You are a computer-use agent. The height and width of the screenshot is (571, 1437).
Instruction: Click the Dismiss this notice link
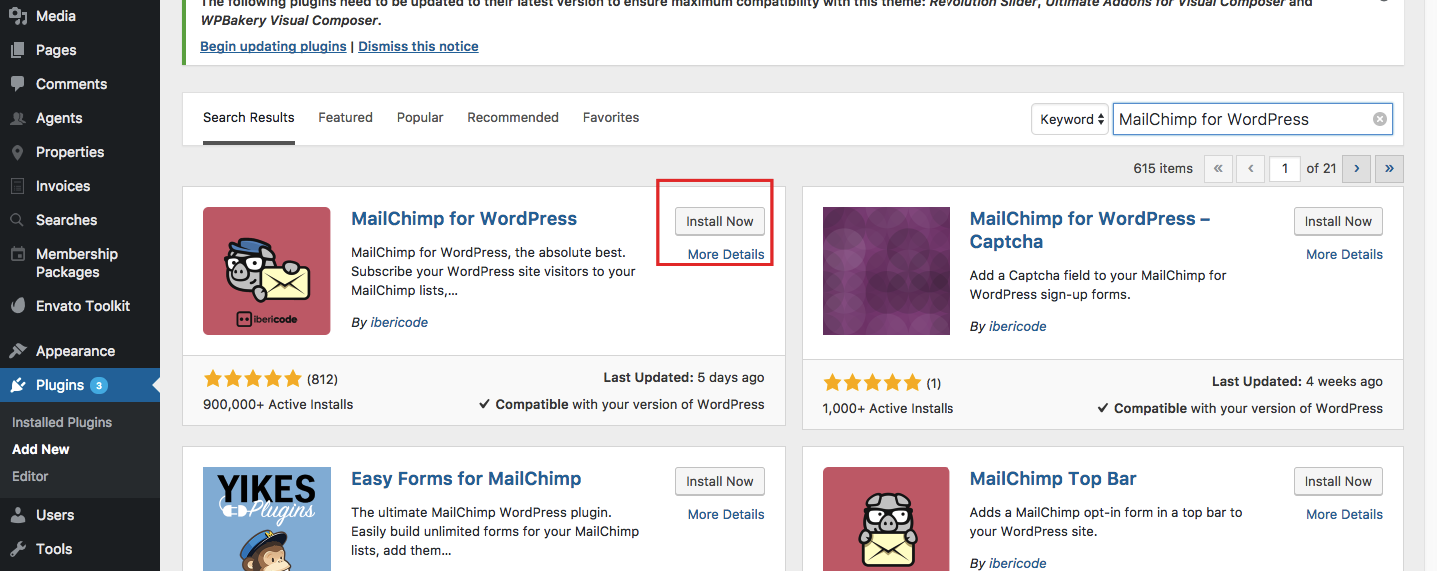[418, 46]
